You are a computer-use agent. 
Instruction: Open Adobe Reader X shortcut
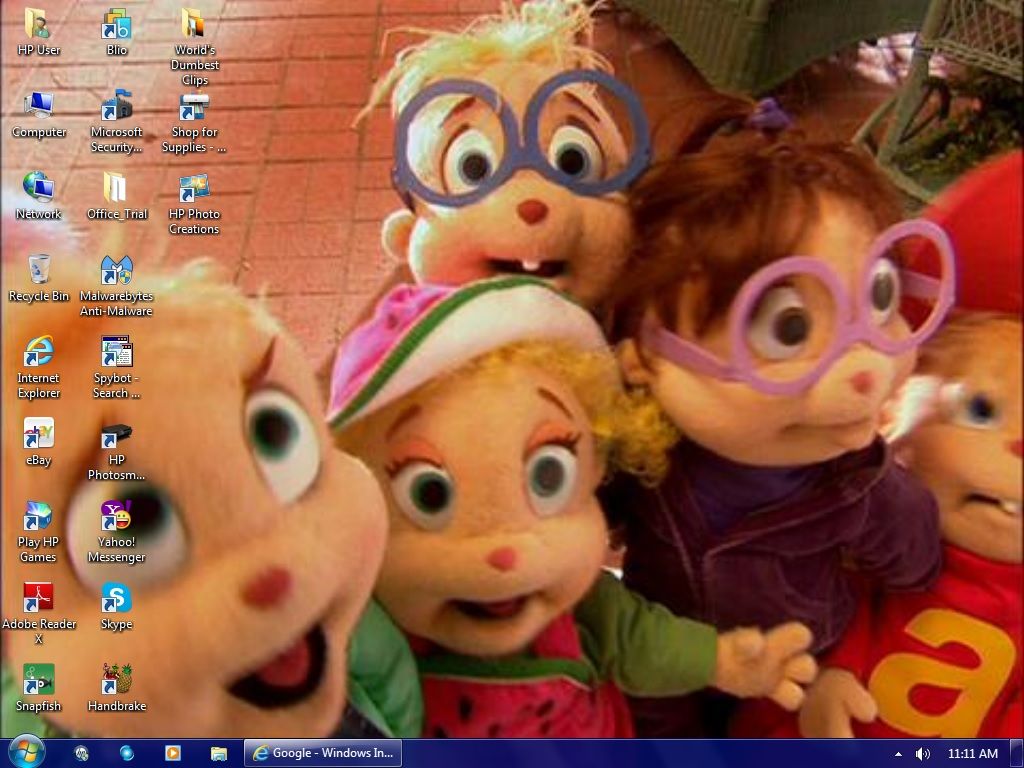tap(39, 614)
